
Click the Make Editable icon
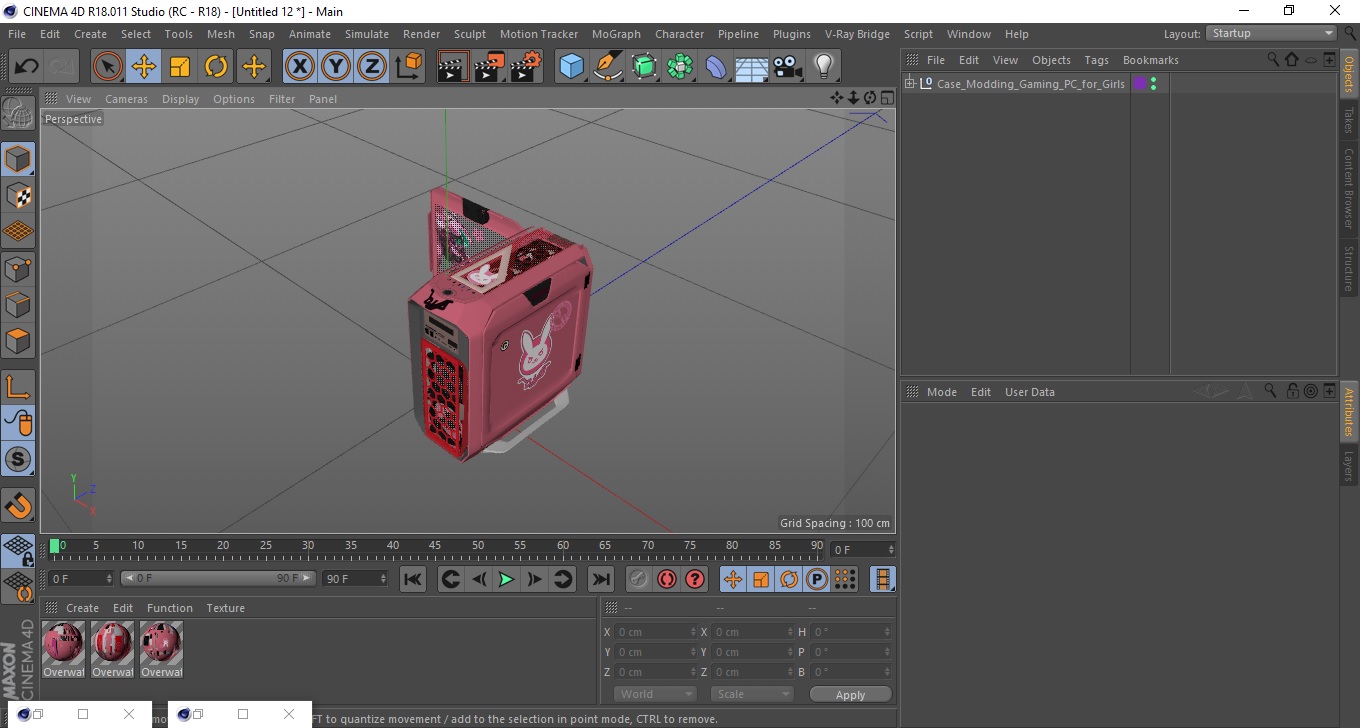(18, 113)
